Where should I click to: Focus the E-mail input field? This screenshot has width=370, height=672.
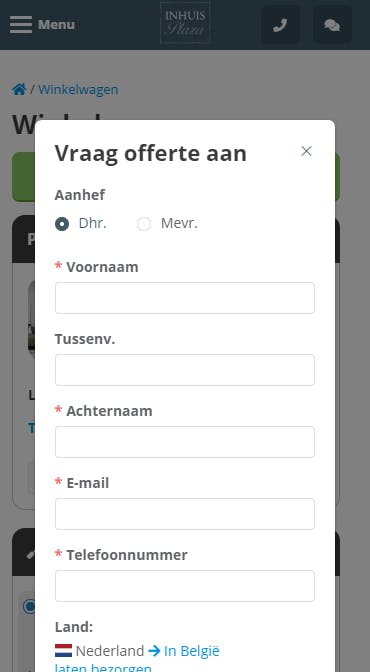[x=185, y=514]
